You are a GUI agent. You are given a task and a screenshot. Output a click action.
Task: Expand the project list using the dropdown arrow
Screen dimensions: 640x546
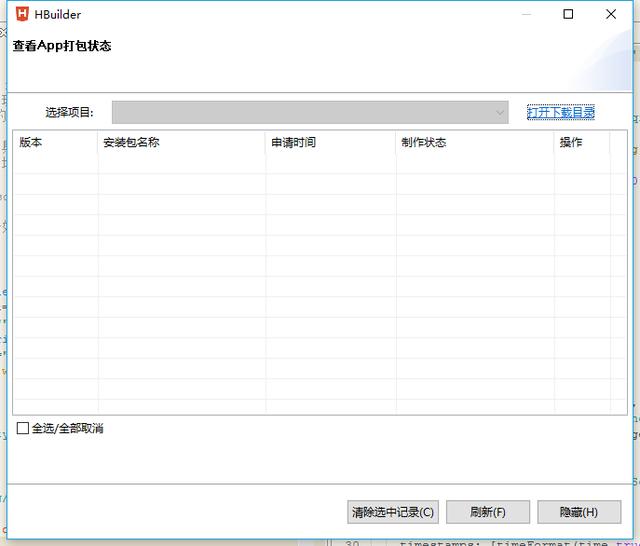click(501, 112)
